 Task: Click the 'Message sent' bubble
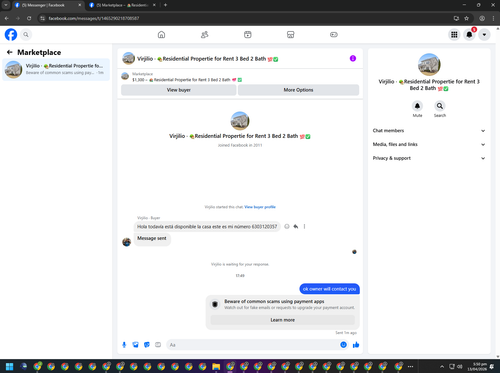[152, 239]
